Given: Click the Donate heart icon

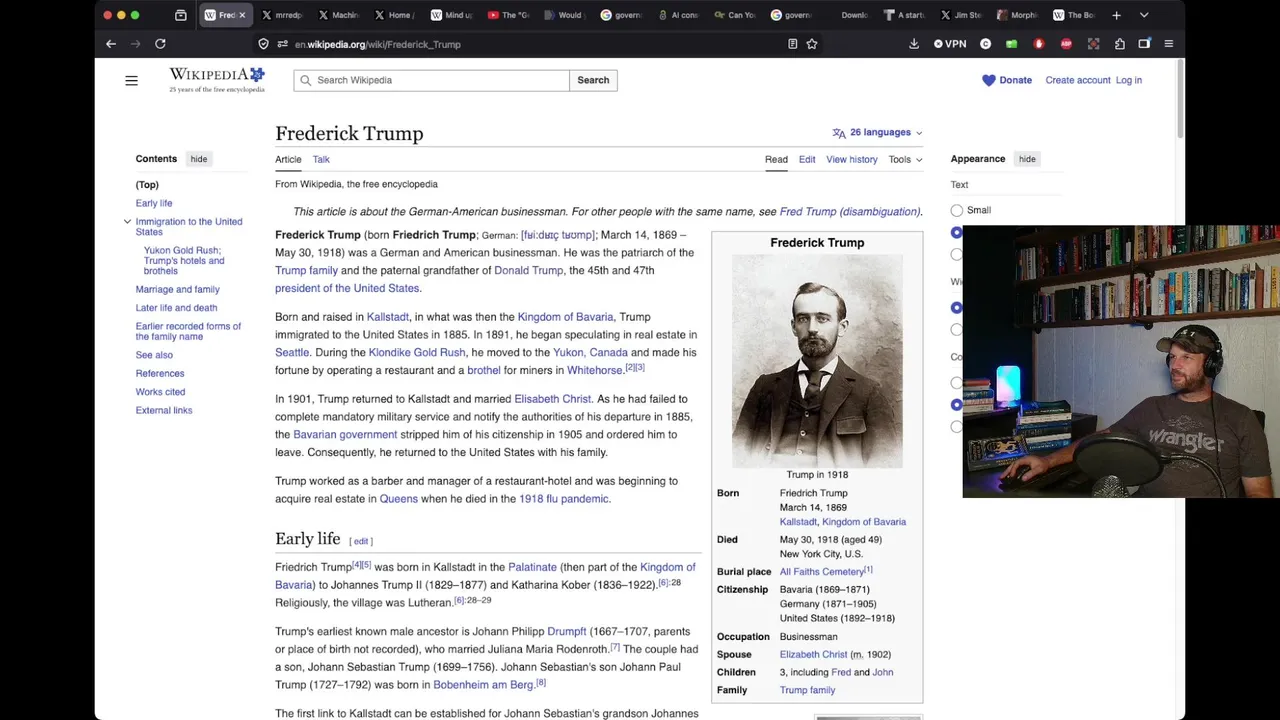Looking at the screenshot, I should pyautogui.click(x=989, y=80).
